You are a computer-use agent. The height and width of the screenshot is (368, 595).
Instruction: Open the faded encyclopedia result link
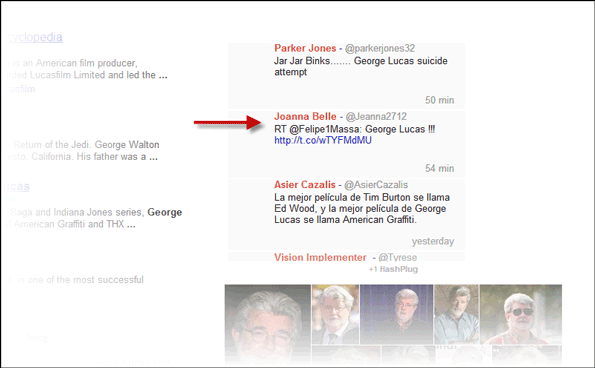[x=33, y=37]
